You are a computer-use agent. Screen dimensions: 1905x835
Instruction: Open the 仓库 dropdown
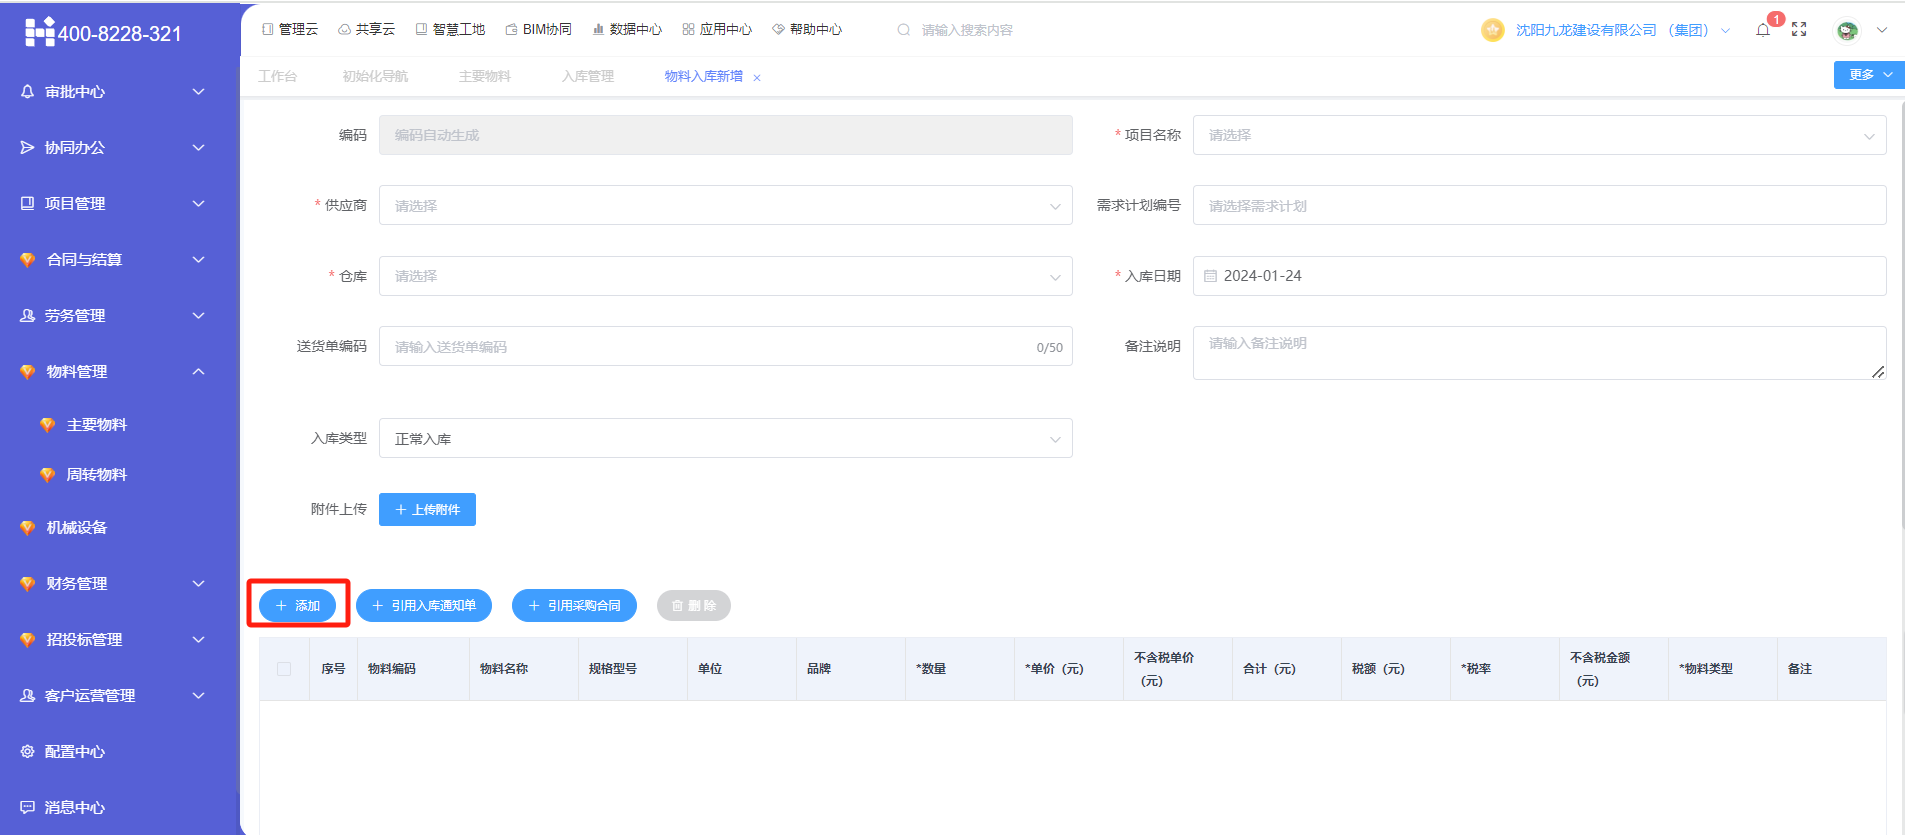(x=725, y=276)
